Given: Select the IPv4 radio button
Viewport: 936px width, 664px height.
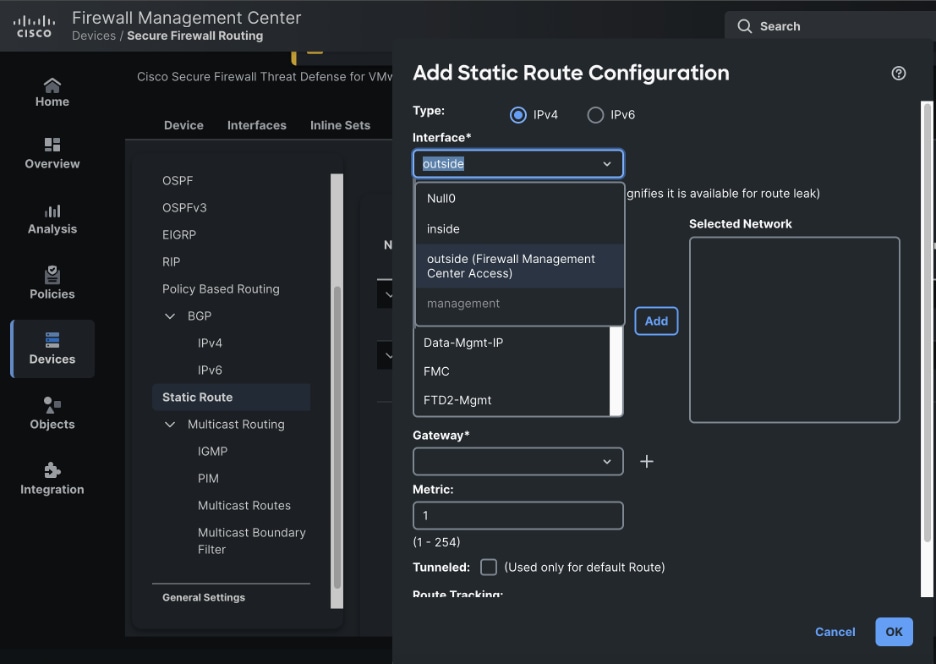Looking at the screenshot, I should click(518, 115).
